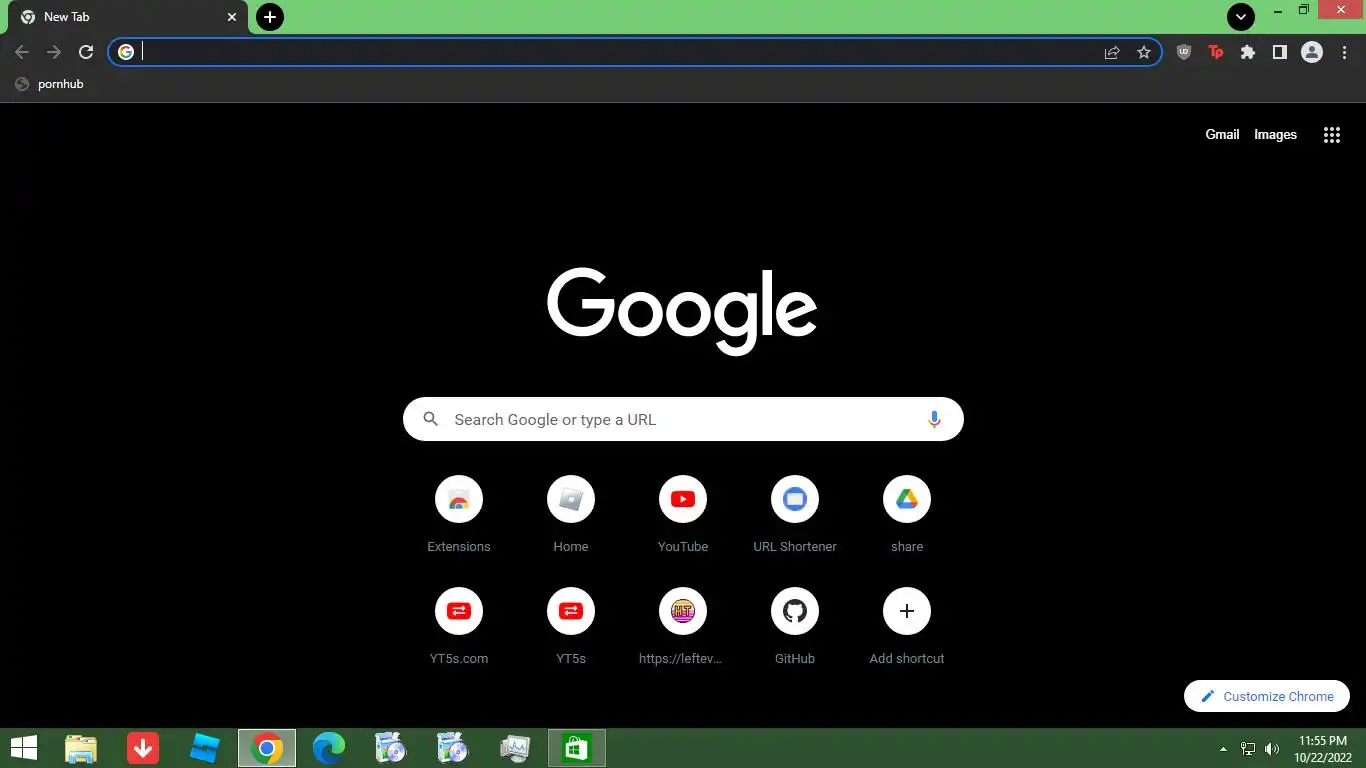1366x768 pixels.
Task: Click the Google icon in address bar
Action: [126, 52]
